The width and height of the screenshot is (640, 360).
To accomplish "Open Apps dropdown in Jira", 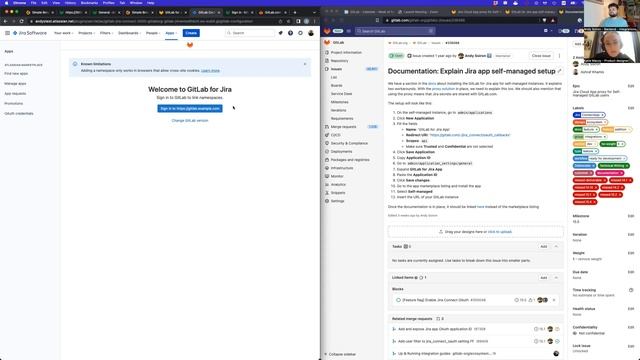I will click(171, 33).
